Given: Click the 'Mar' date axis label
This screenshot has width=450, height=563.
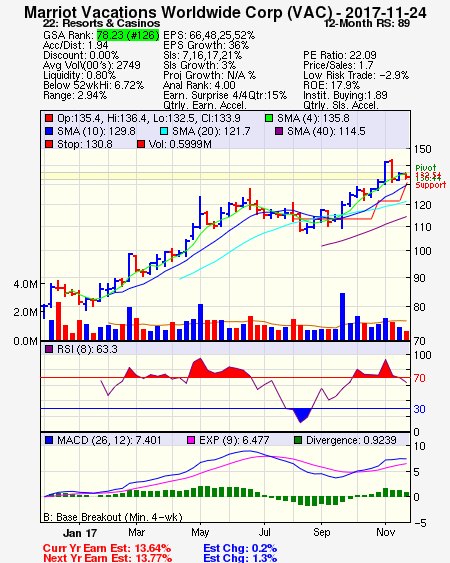Looking at the screenshot, I should [136, 532].
